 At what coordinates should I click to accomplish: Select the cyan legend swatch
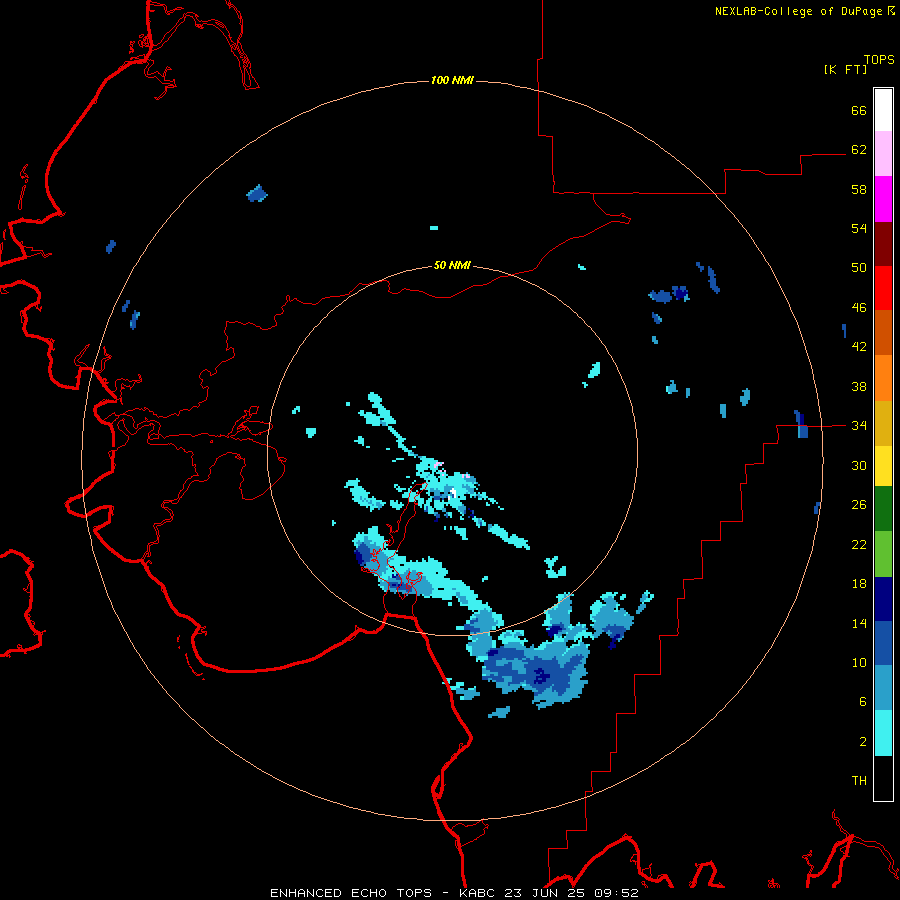pos(883,733)
